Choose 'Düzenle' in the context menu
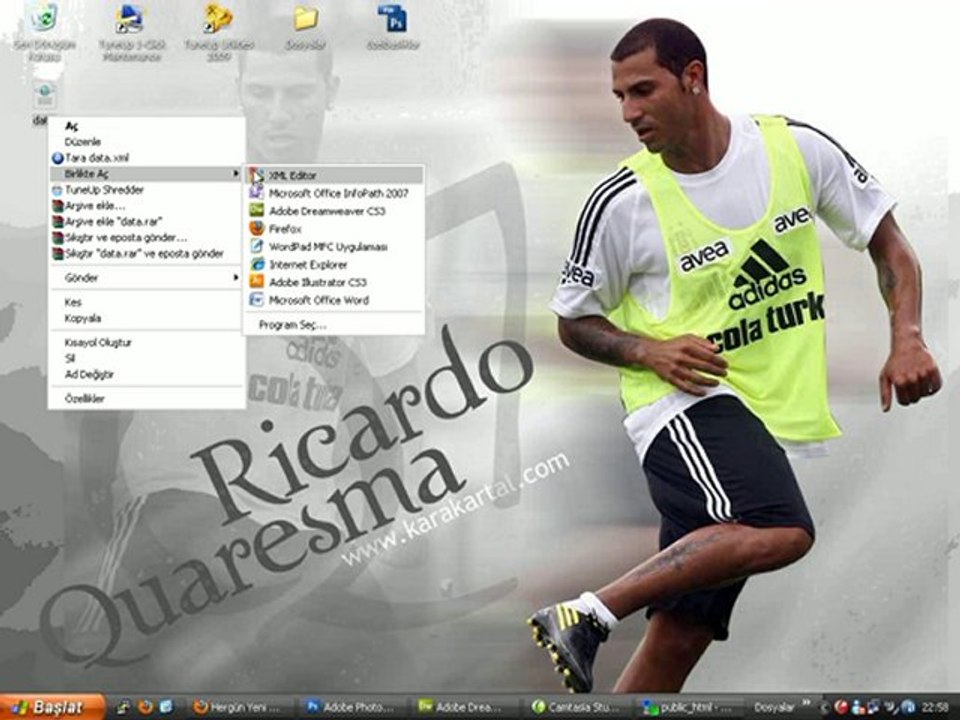 [147, 142]
